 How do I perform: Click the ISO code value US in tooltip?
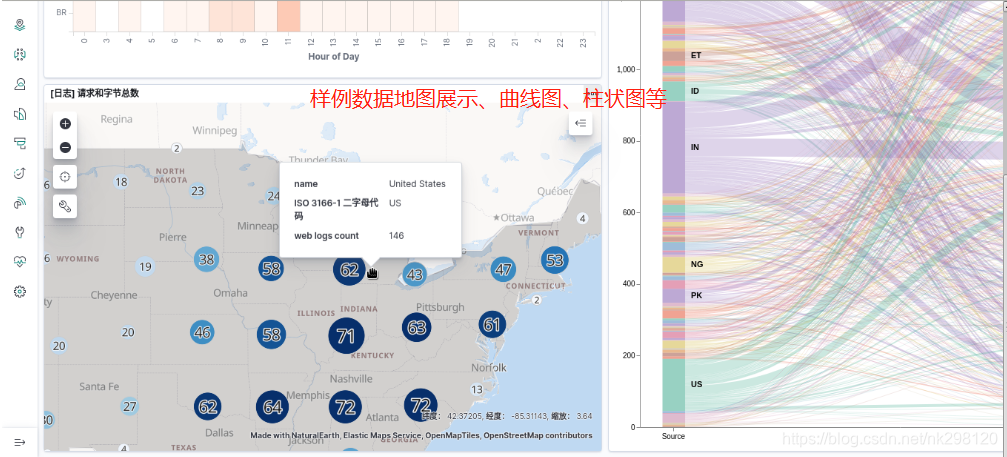coord(395,203)
